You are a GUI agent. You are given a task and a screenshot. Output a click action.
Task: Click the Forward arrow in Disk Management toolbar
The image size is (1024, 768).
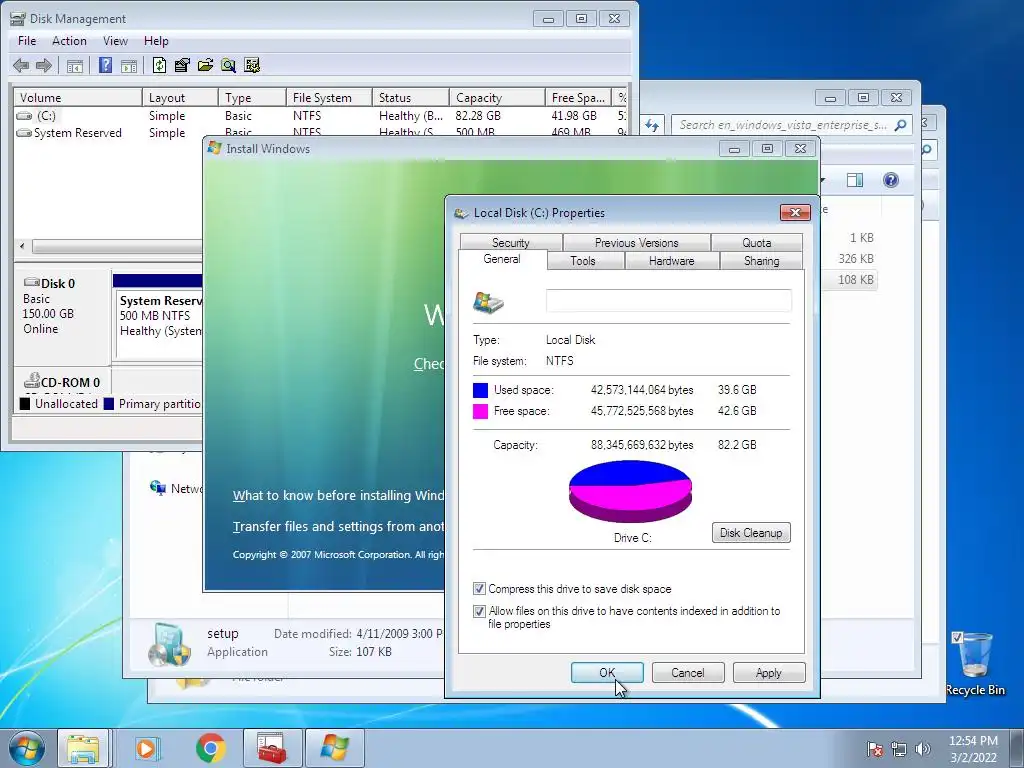(x=44, y=65)
